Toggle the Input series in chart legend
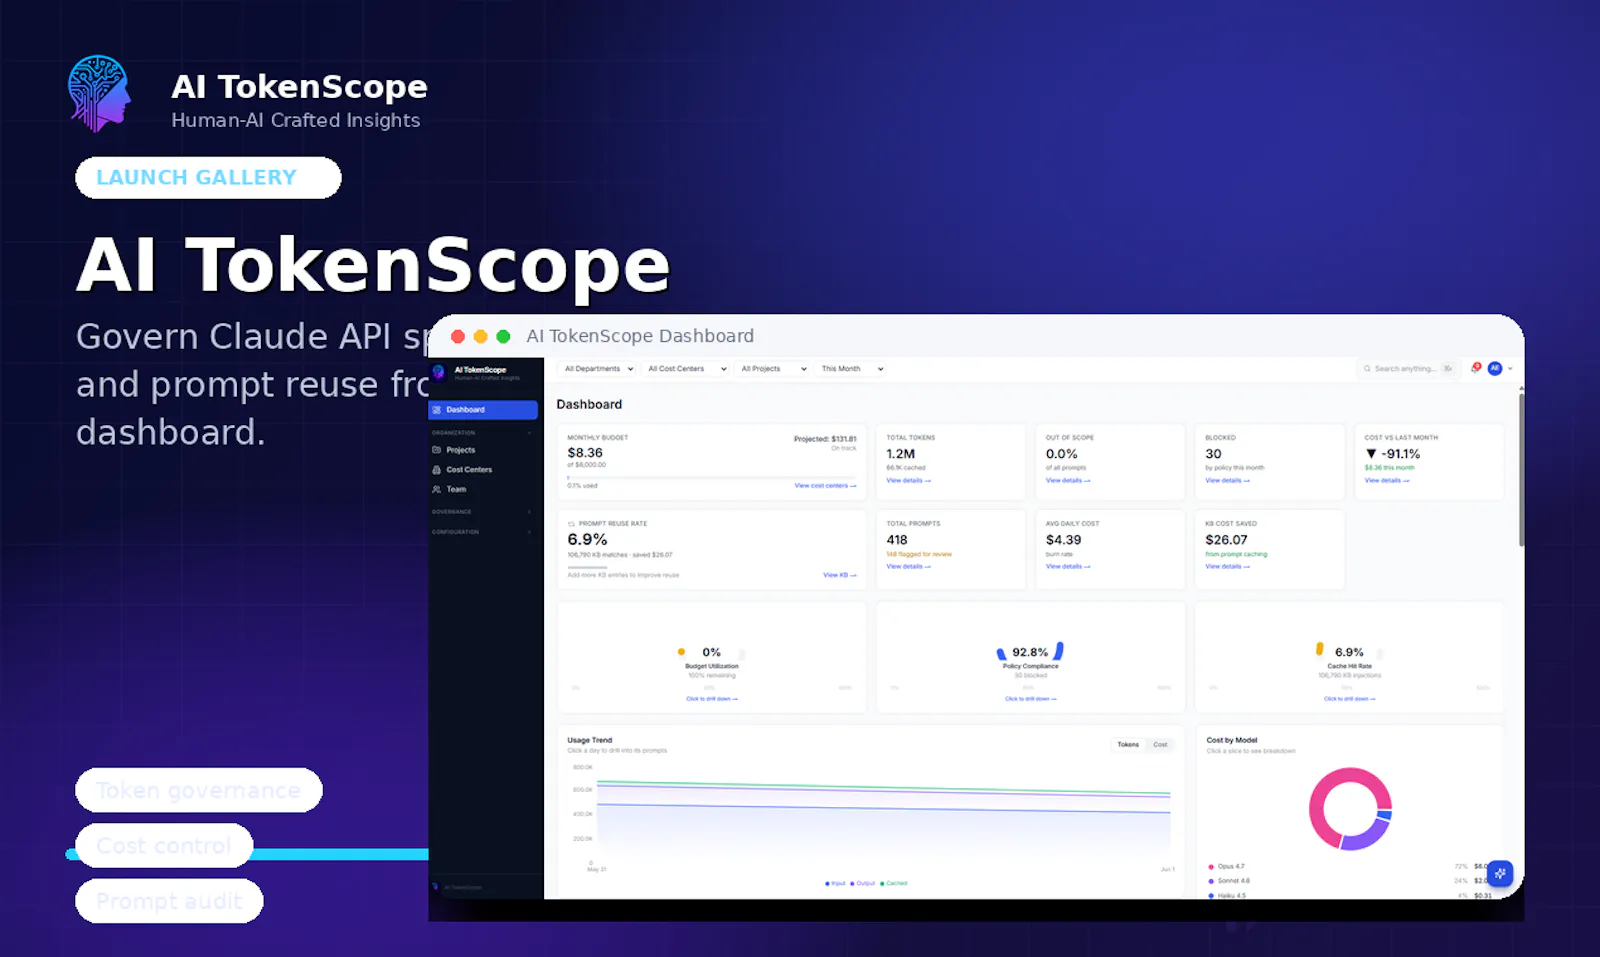Image resolution: width=1600 pixels, height=957 pixels. click(x=835, y=884)
